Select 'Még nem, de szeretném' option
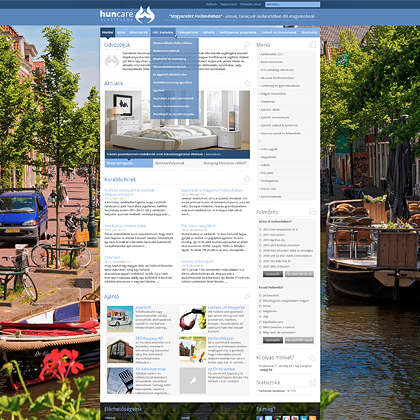Screen dimensions: 420x420 coord(260,332)
